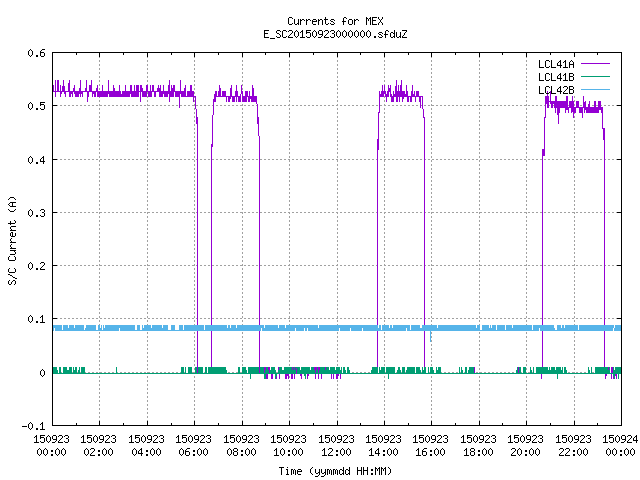Viewport: 640px width, 480px height.
Task: Click the 150923 22:00 x-axis tick label
Action: point(573,445)
